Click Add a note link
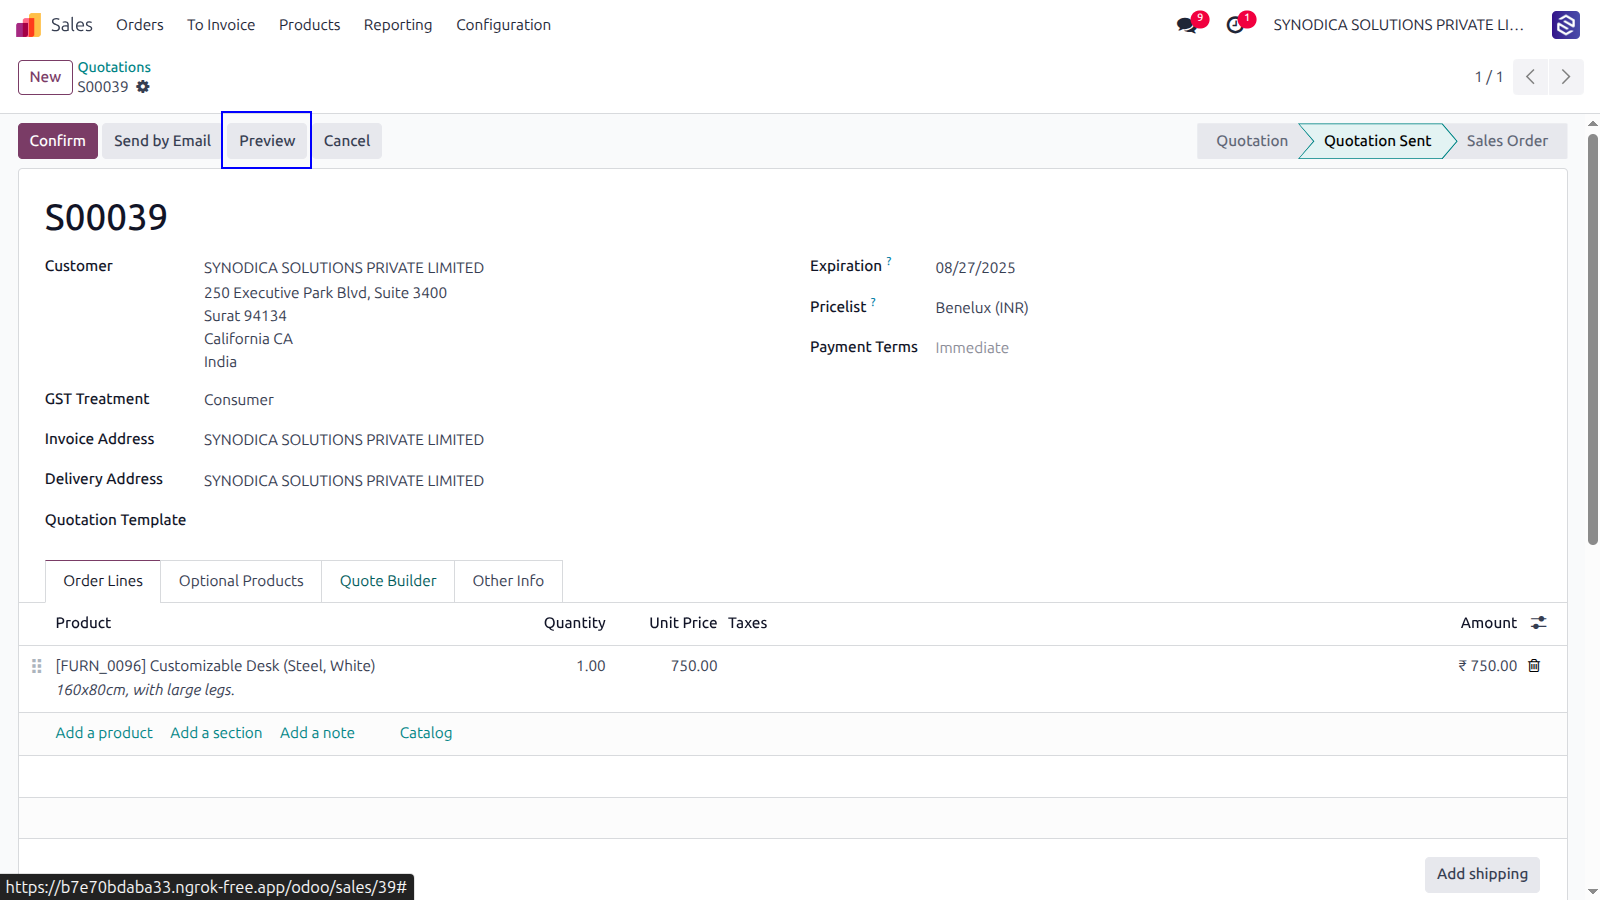This screenshot has height=900, width=1600. click(x=317, y=733)
